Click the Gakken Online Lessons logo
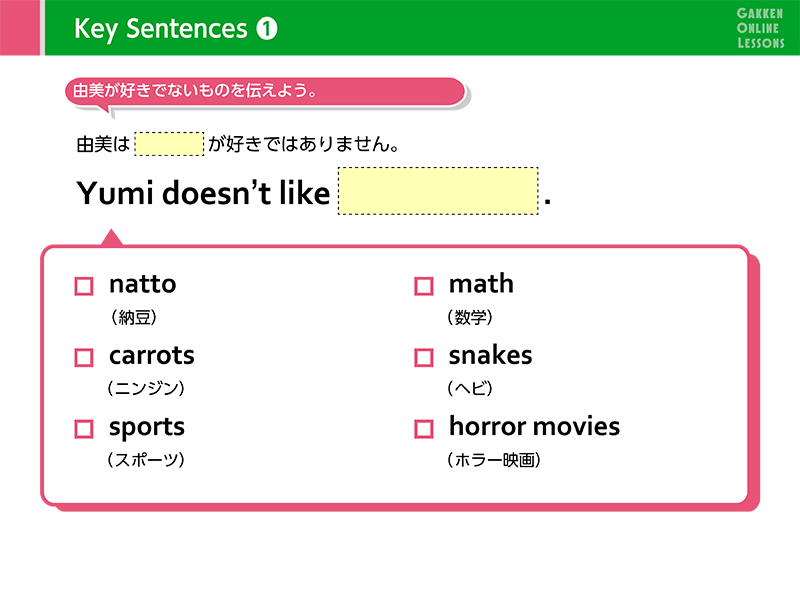The image size is (800, 600). [x=760, y=27]
